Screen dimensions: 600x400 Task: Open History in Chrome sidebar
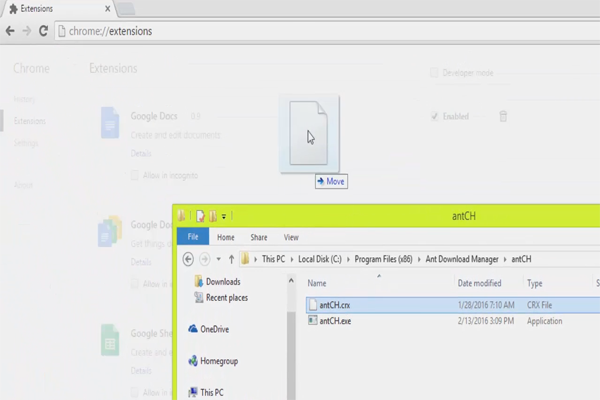click(x=24, y=100)
